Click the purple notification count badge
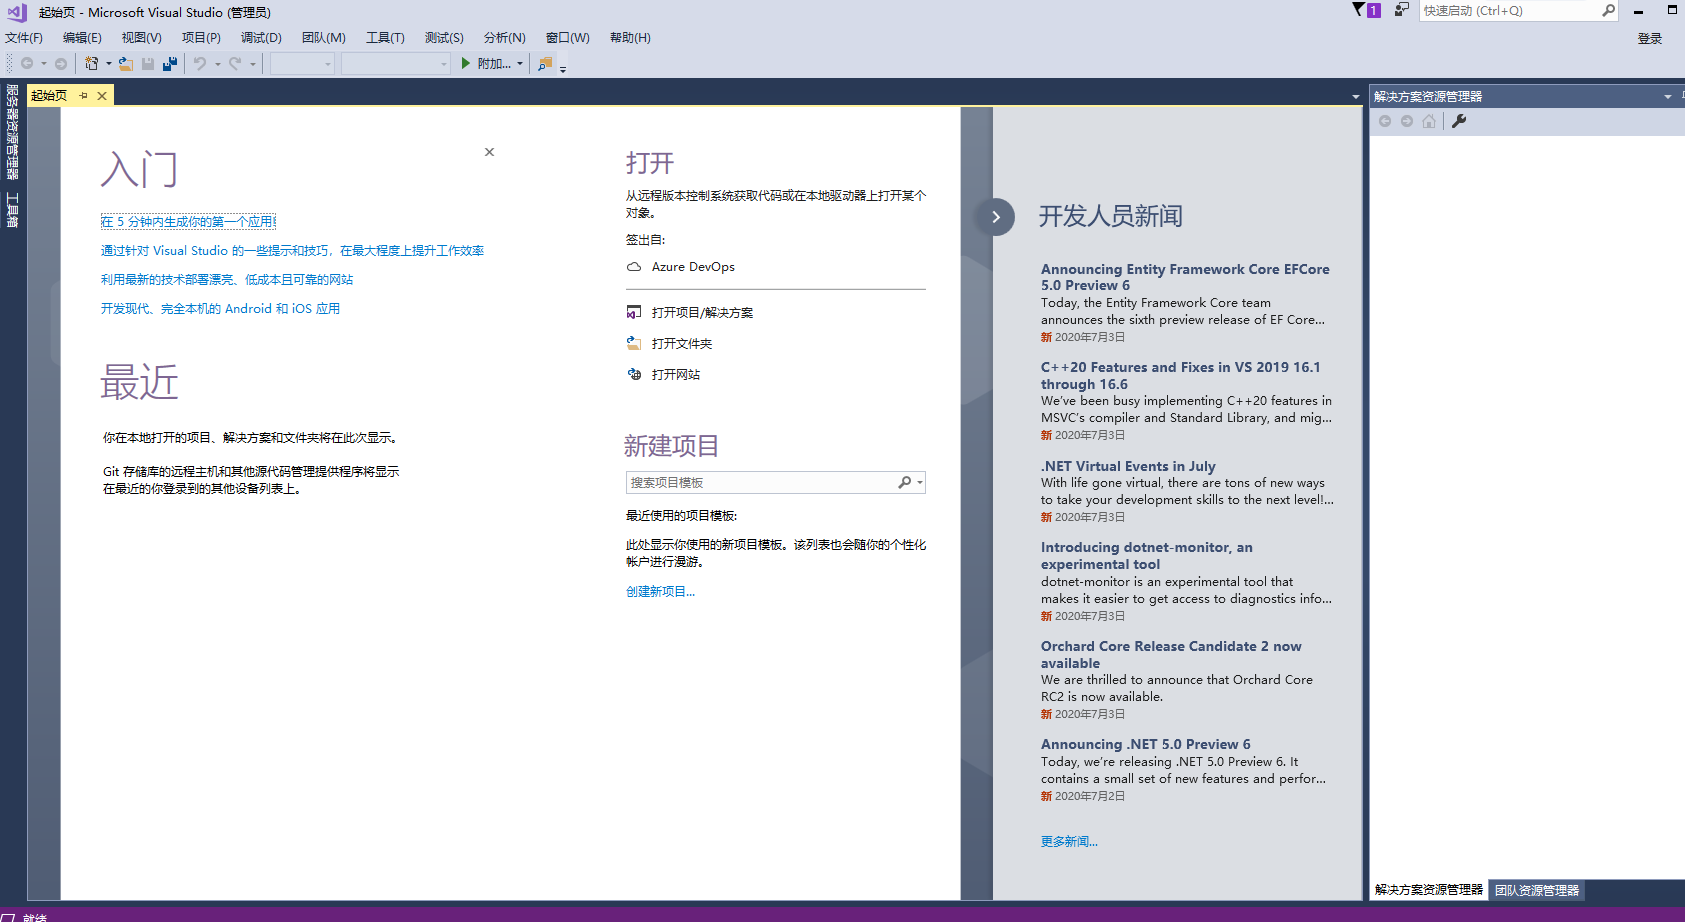This screenshot has width=1685, height=922. pos(1374,10)
